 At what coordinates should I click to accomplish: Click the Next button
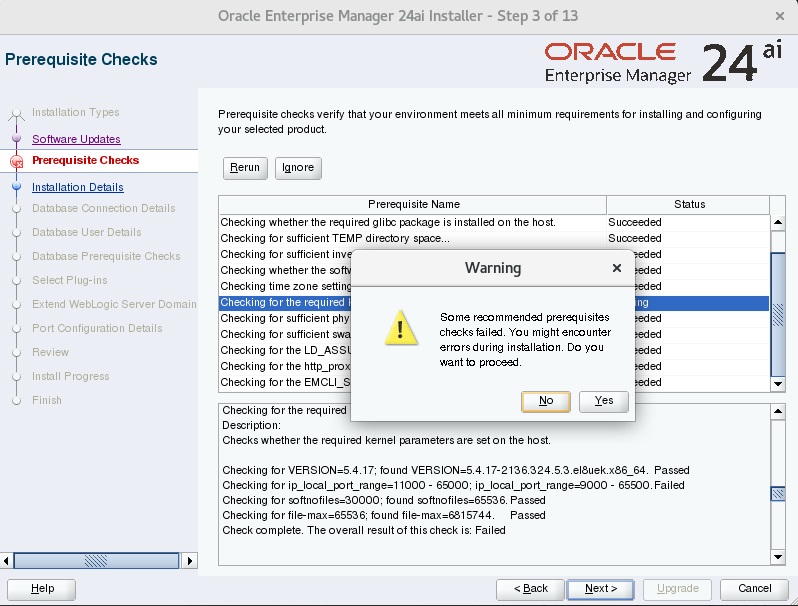click(x=601, y=589)
